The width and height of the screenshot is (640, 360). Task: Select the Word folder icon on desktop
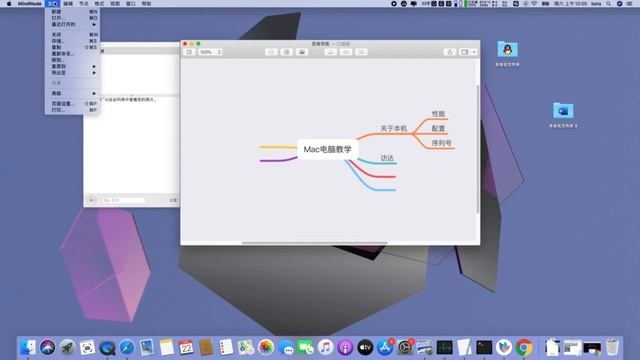(563, 111)
